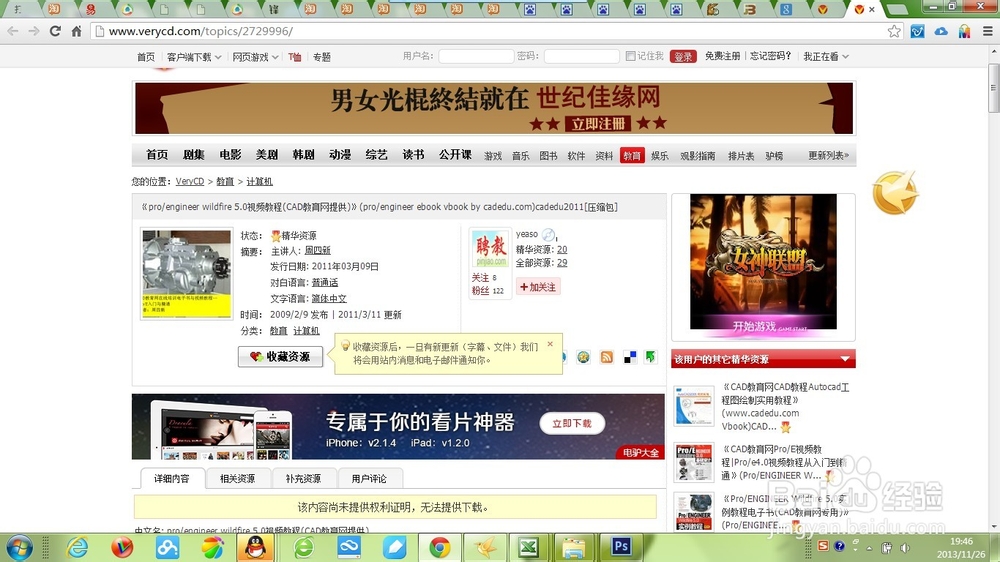Screen dimensions: 1000x562
Task: Expand the 我正在看 dropdown
Action: pos(826,56)
